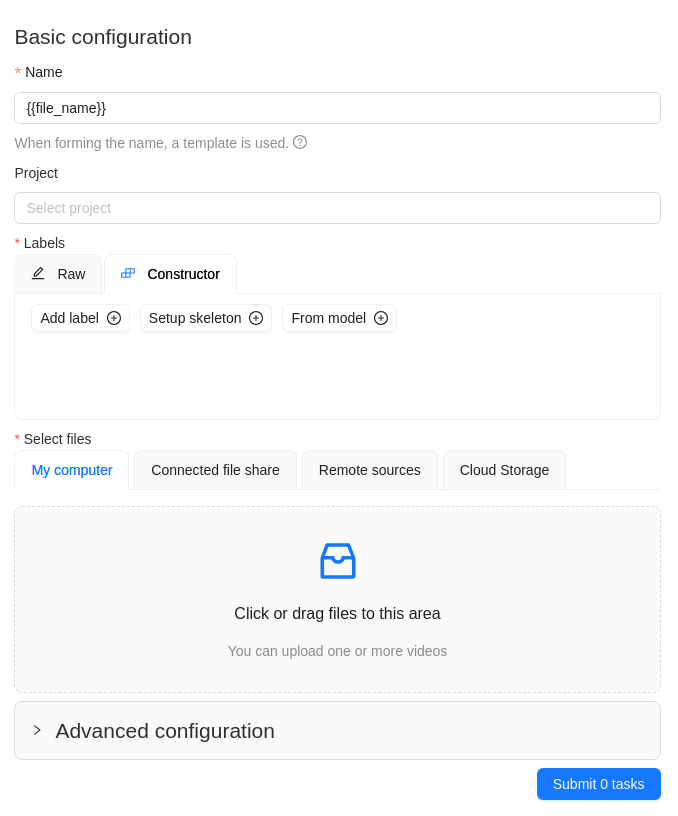Click the Submit 0 tasks button
Image resolution: width=678 pixels, height=816 pixels.
[598, 784]
